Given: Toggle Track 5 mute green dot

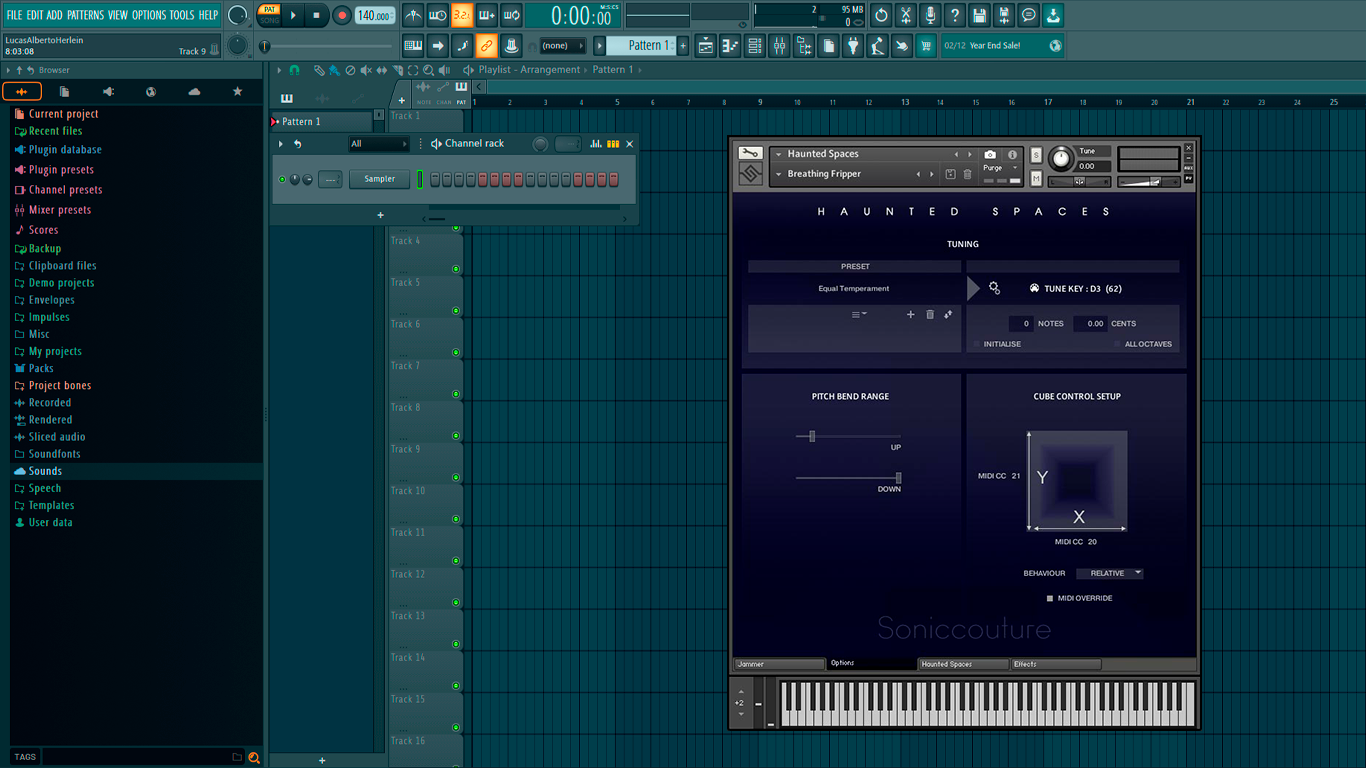Looking at the screenshot, I should (x=456, y=311).
